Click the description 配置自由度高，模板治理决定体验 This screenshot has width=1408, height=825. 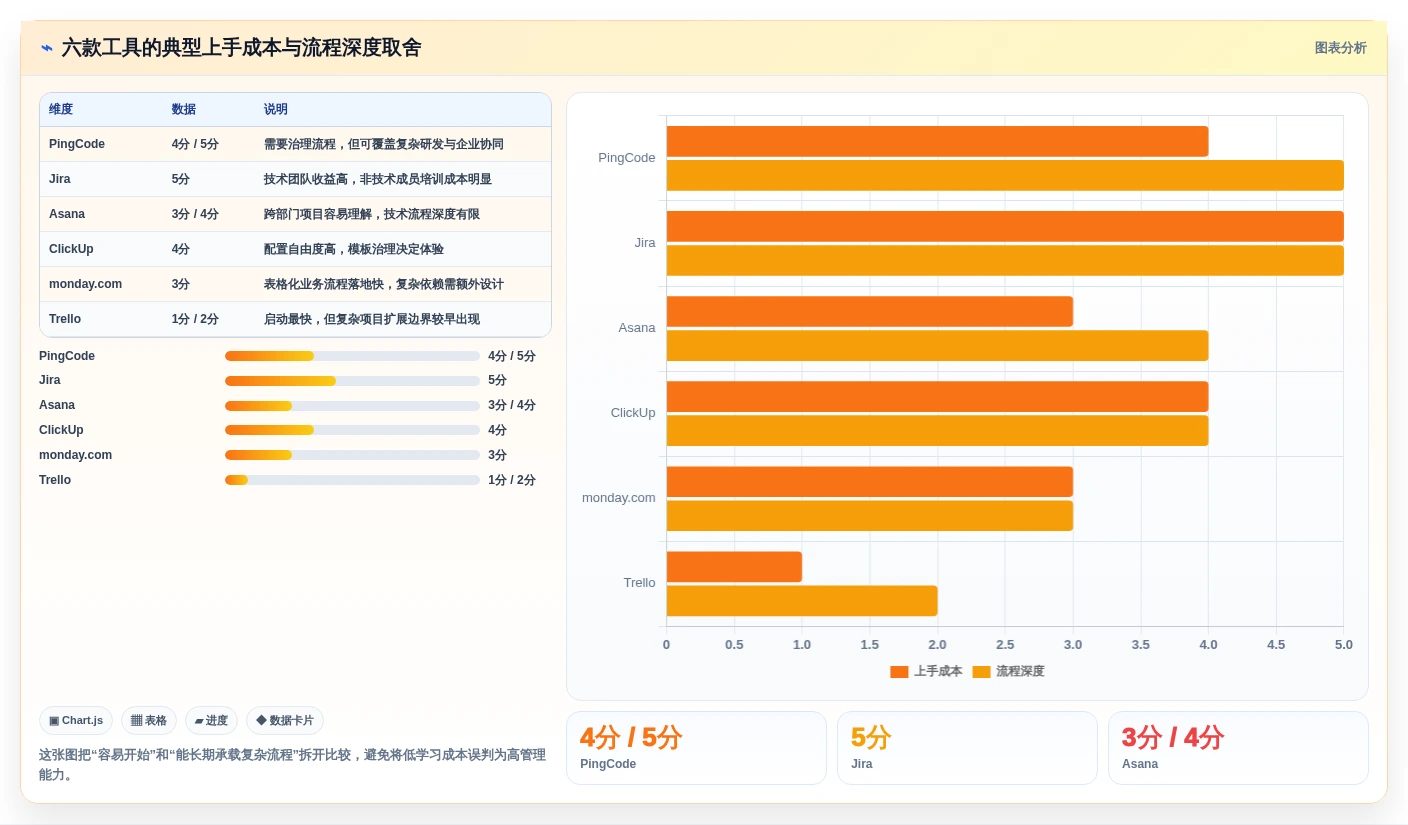tap(354, 249)
